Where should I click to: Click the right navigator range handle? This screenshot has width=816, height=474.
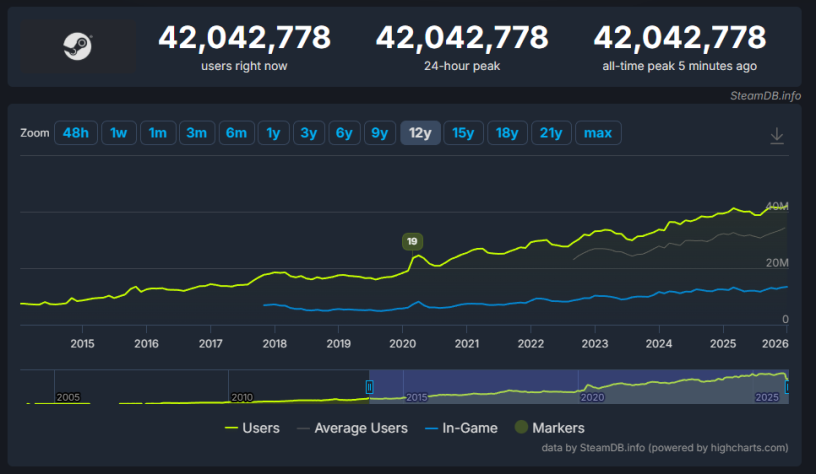pos(787,386)
